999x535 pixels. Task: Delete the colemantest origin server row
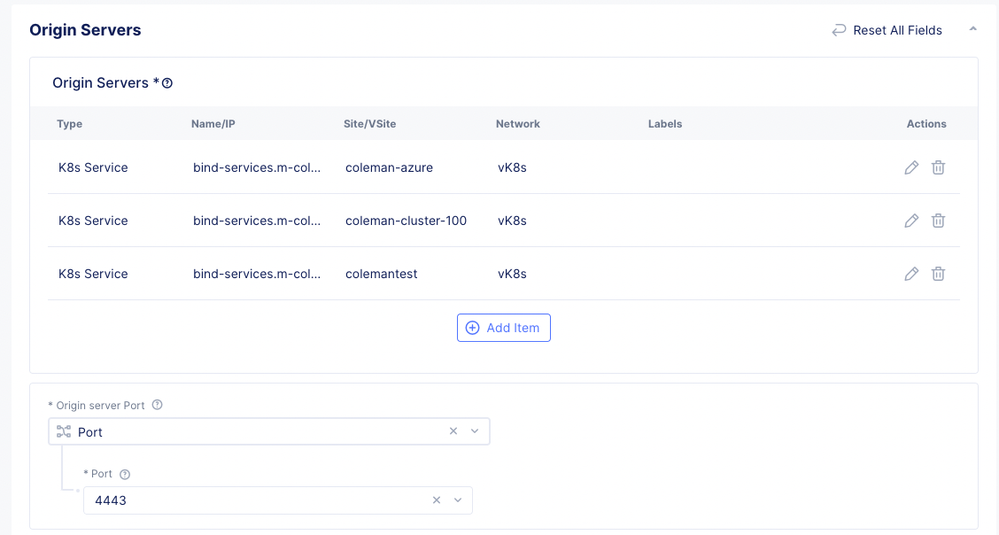pyautogui.click(x=938, y=274)
